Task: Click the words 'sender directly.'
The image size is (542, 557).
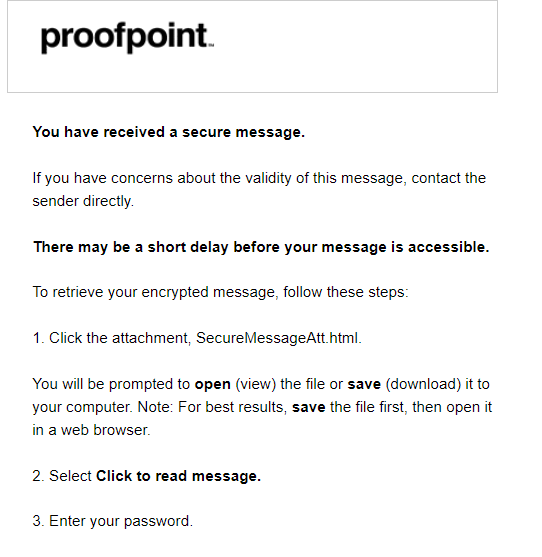Action: click(83, 201)
